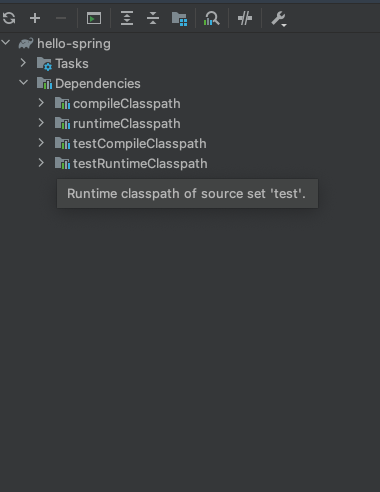The height and width of the screenshot is (492, 380).
Task: Expand testCompileClasspath chevron
Action: (41, 143)
